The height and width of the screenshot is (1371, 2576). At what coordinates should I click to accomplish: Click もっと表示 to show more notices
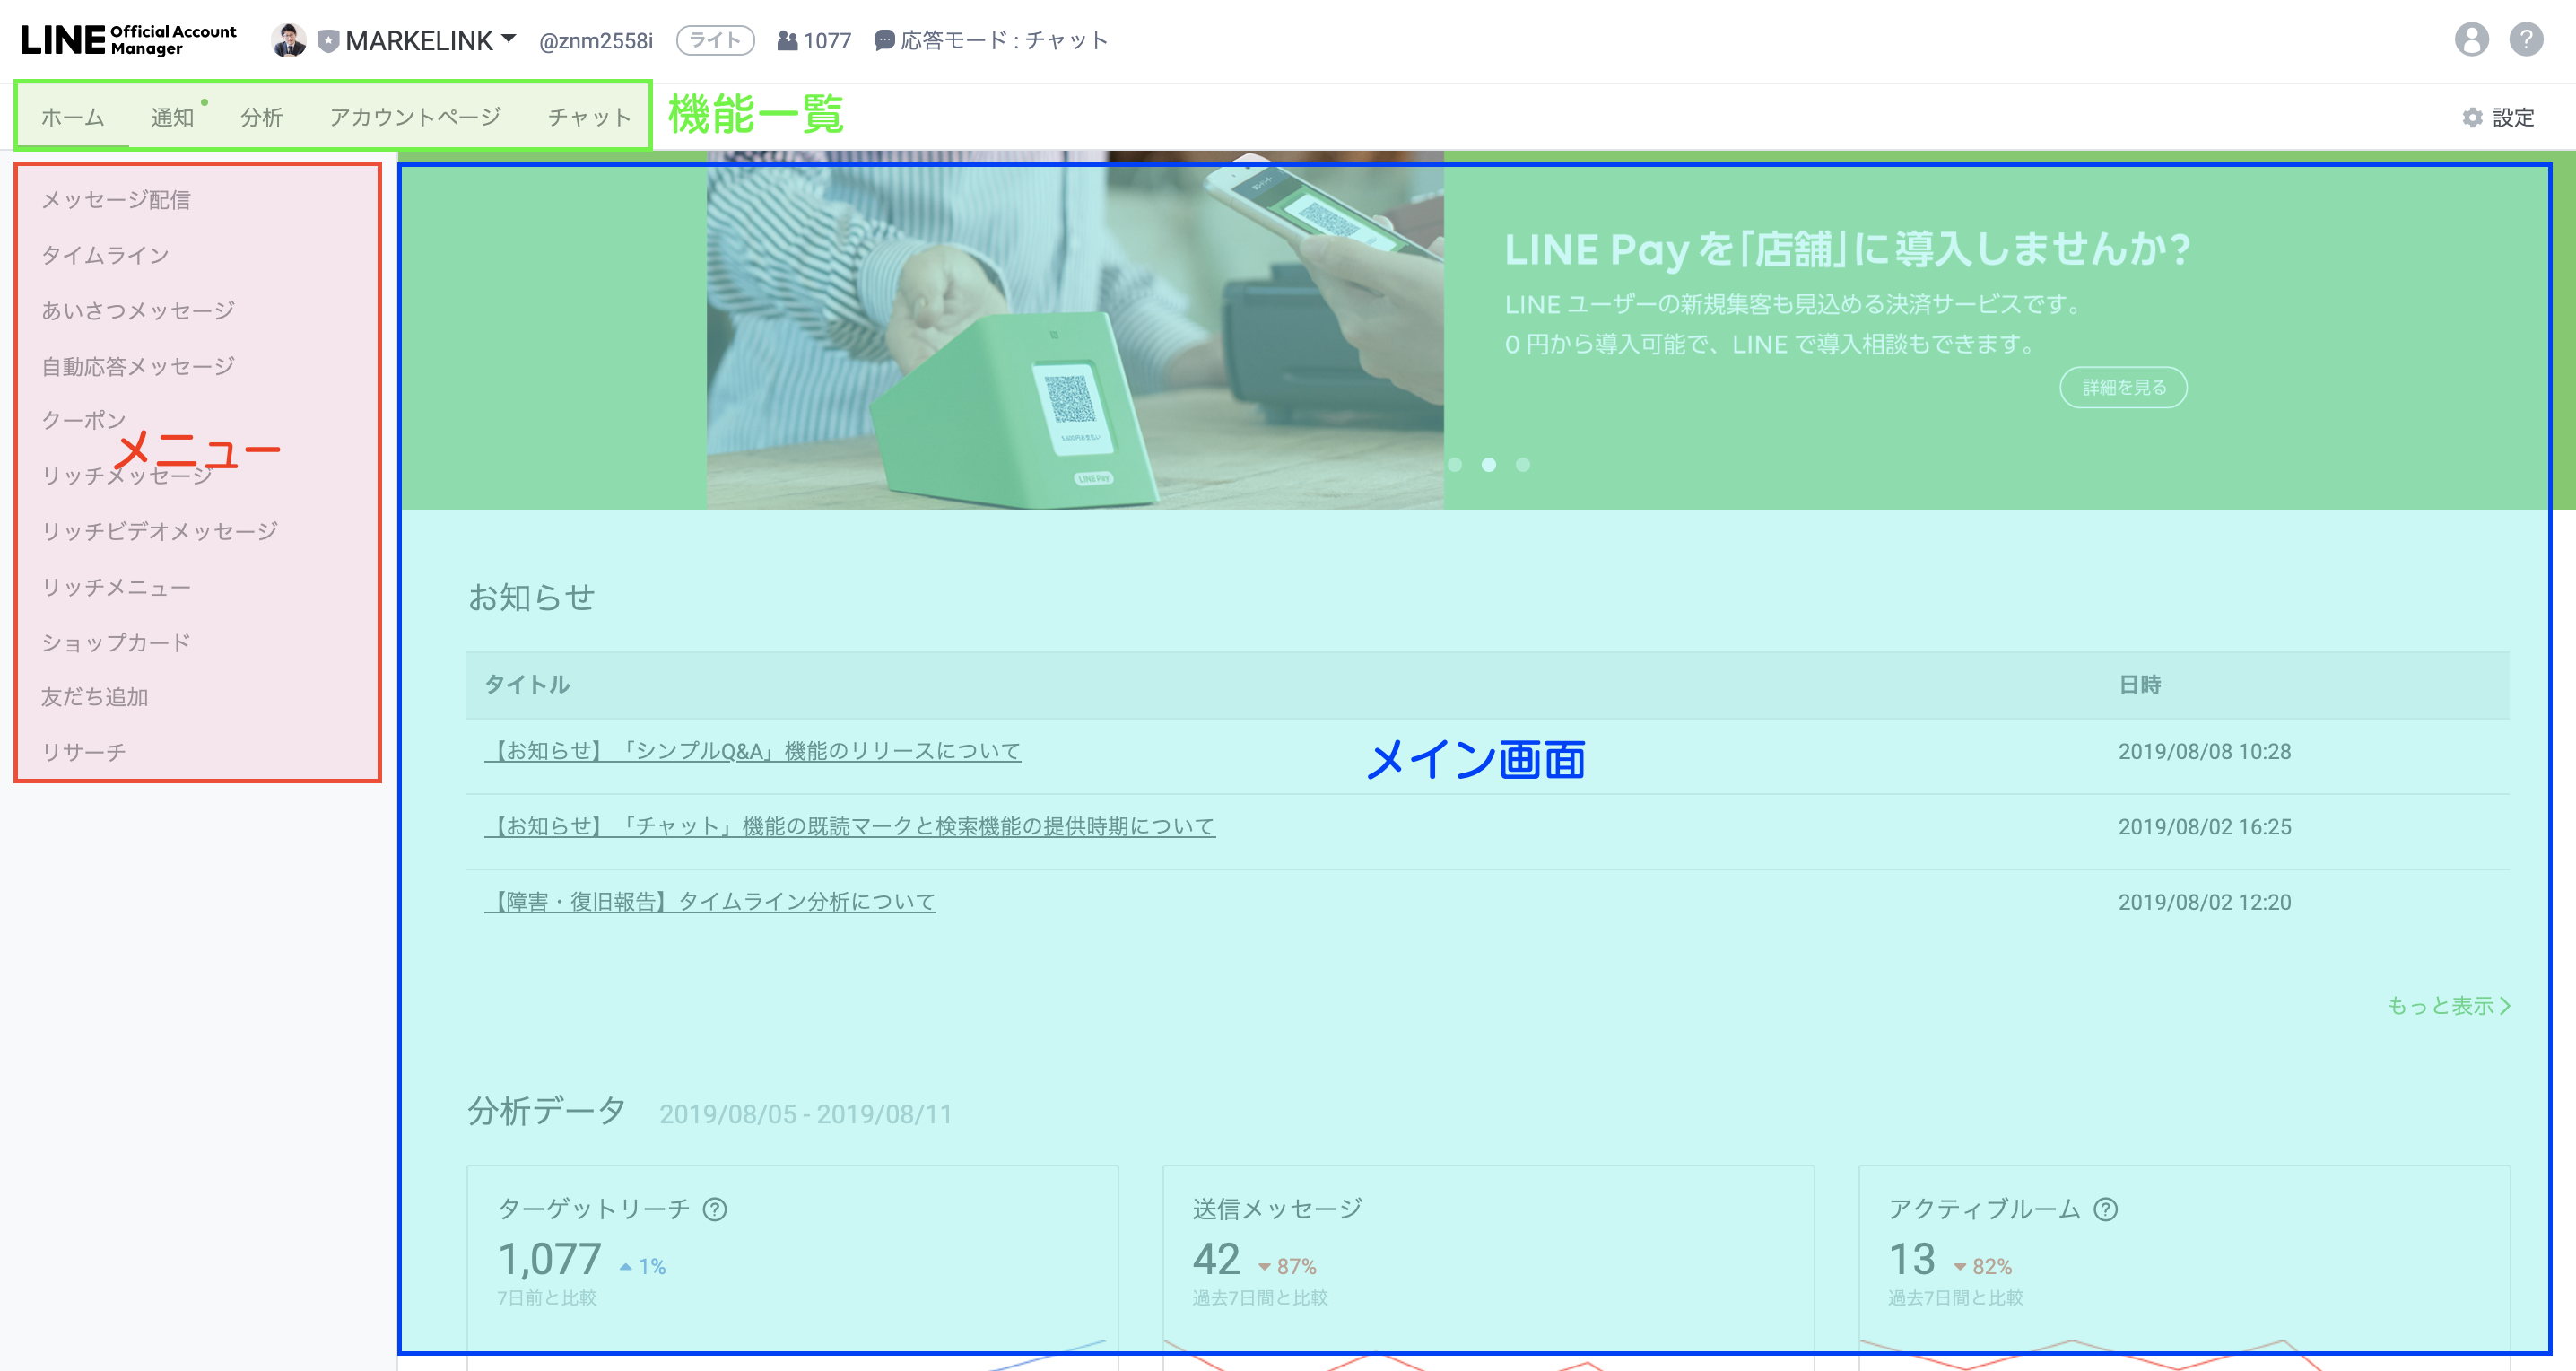(2449, 1005)
